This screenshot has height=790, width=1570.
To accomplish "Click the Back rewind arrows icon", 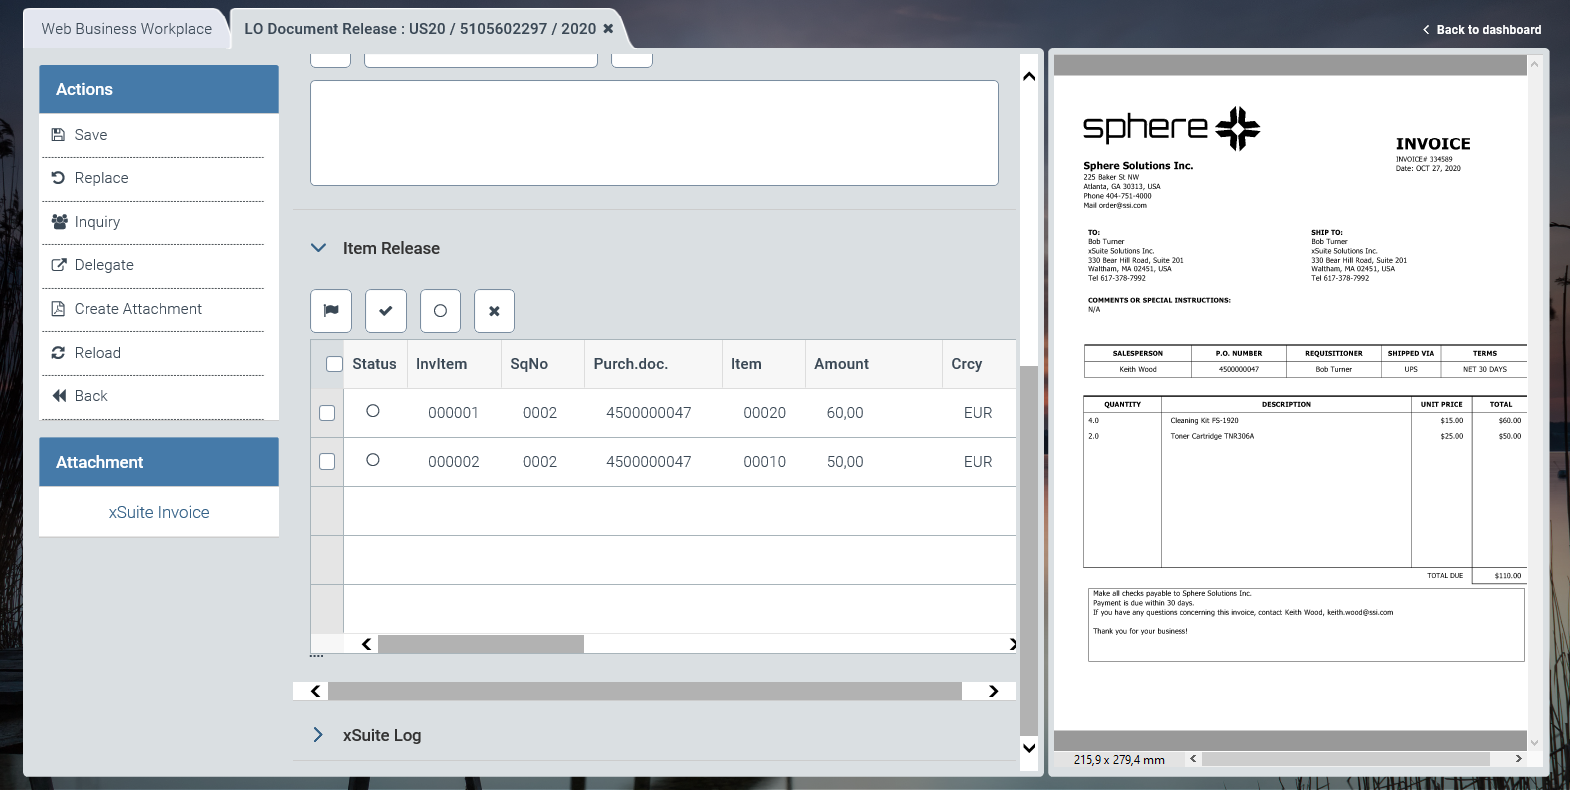I will (x=59, y=396).
